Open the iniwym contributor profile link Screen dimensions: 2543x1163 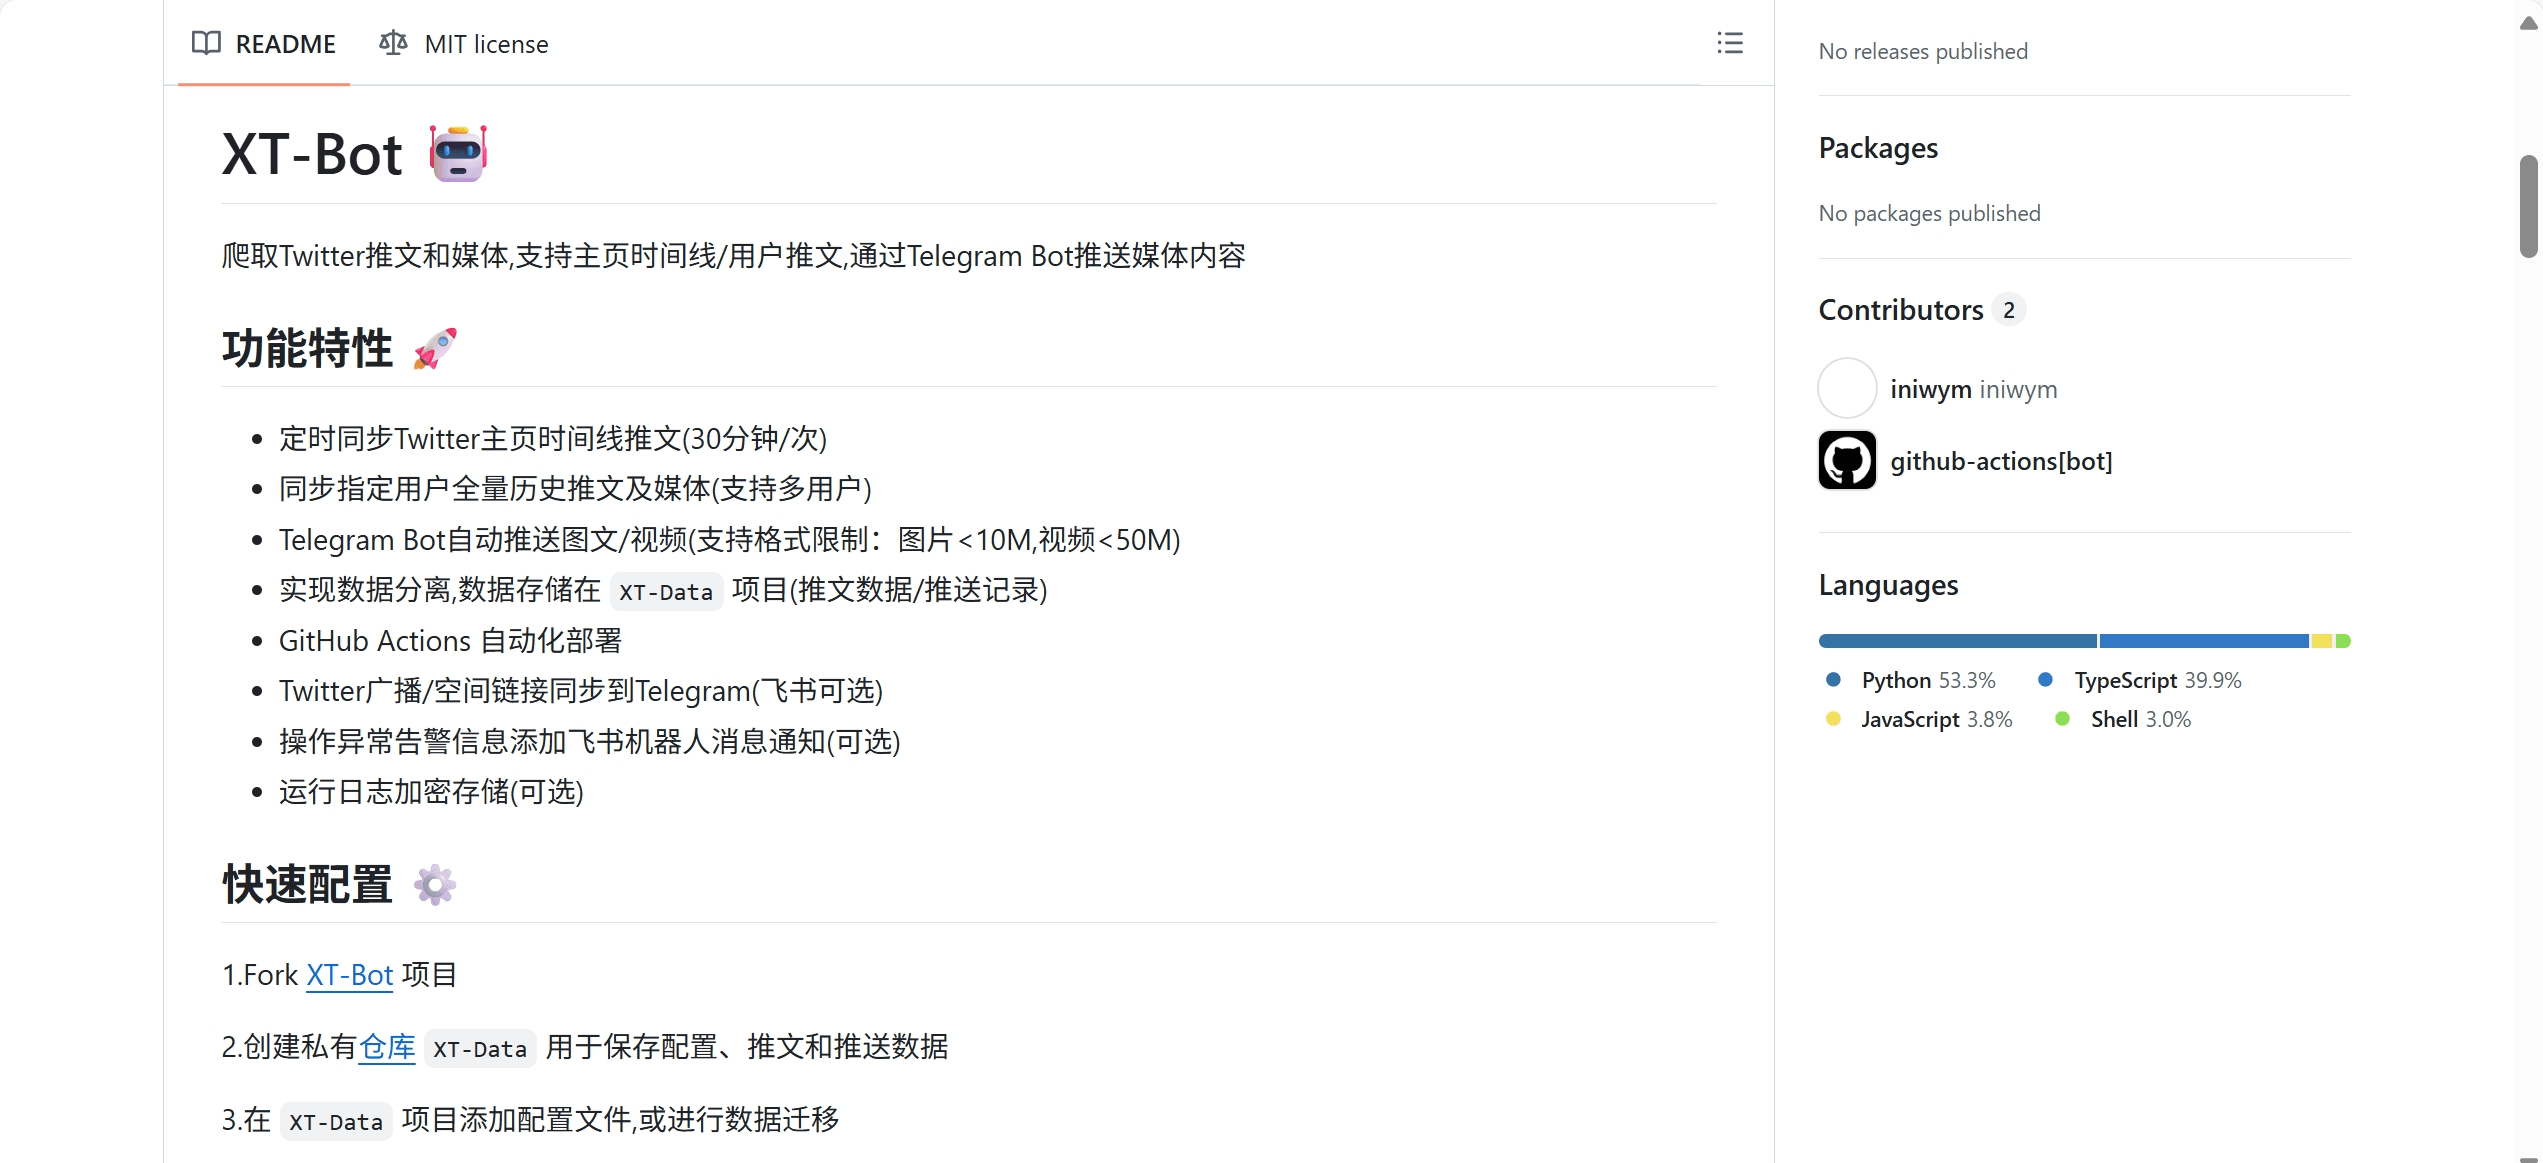1973,389
